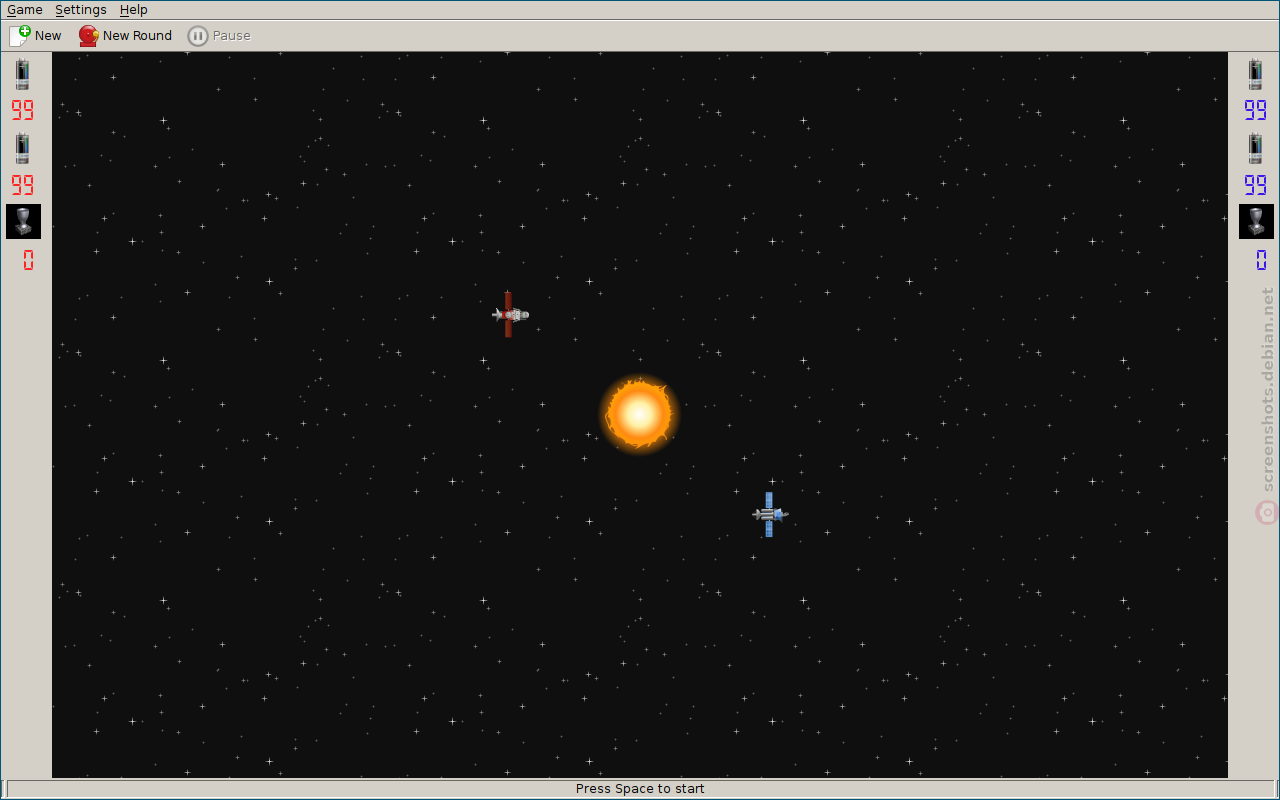Click the blue player's top 99 value

[1256, 110]
